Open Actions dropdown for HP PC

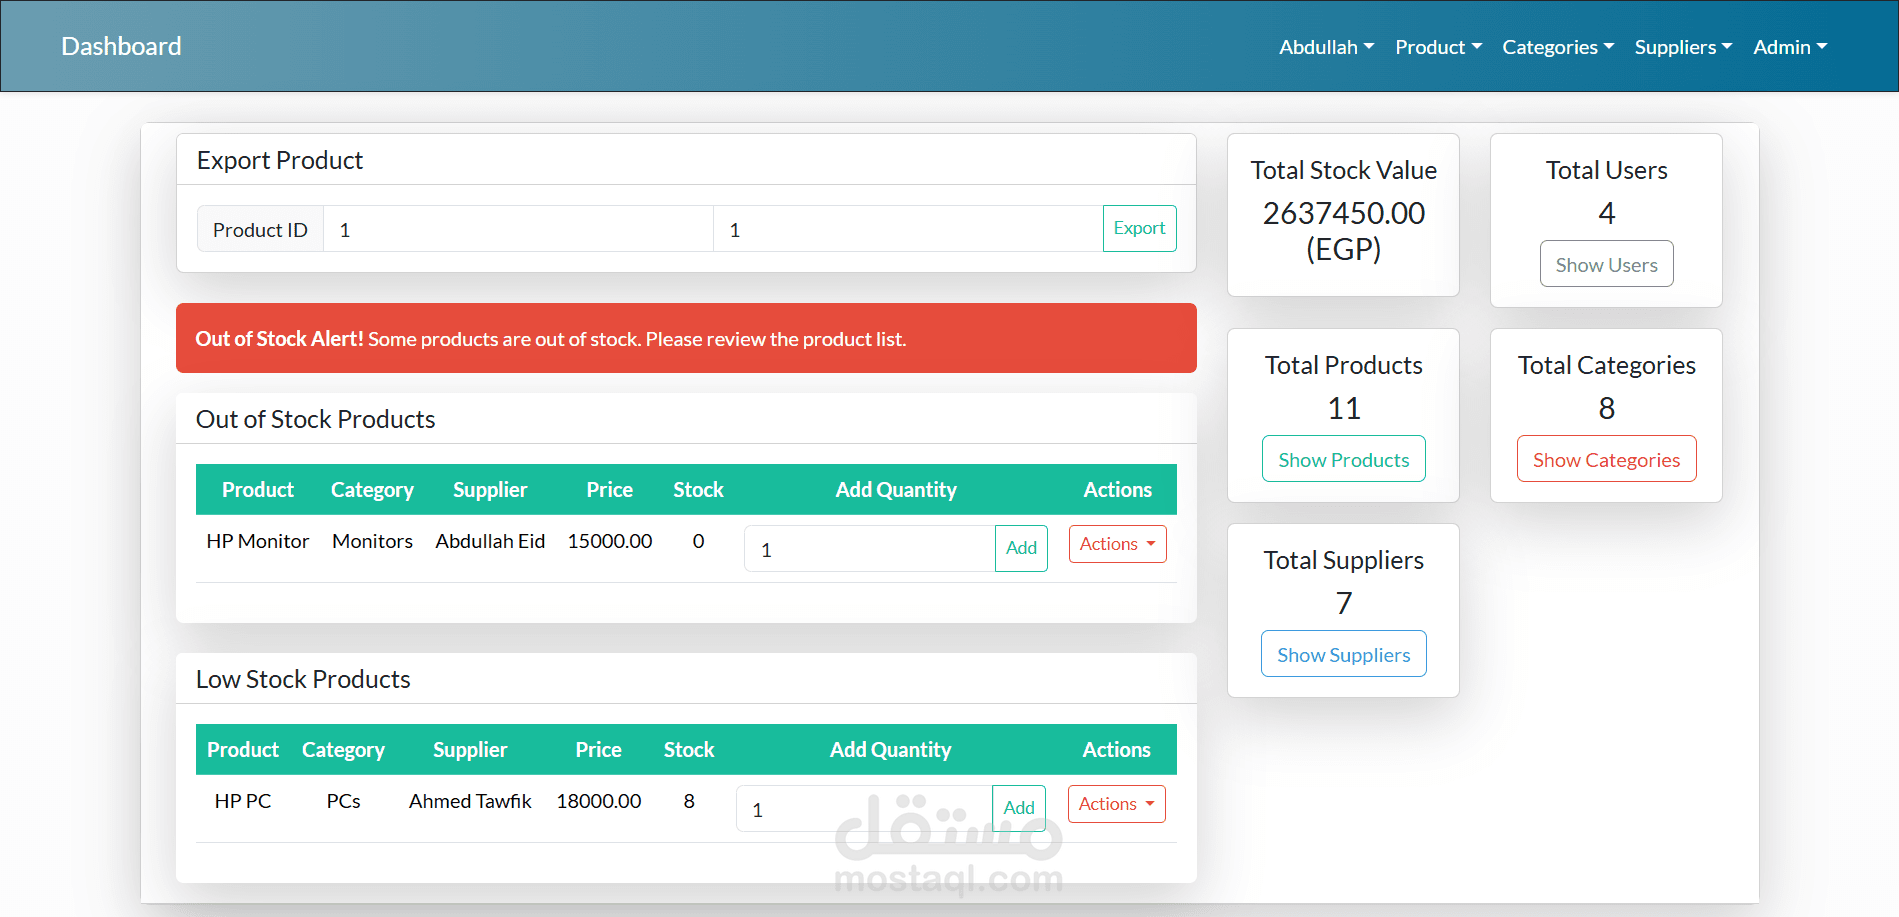tap(1116, 804)
